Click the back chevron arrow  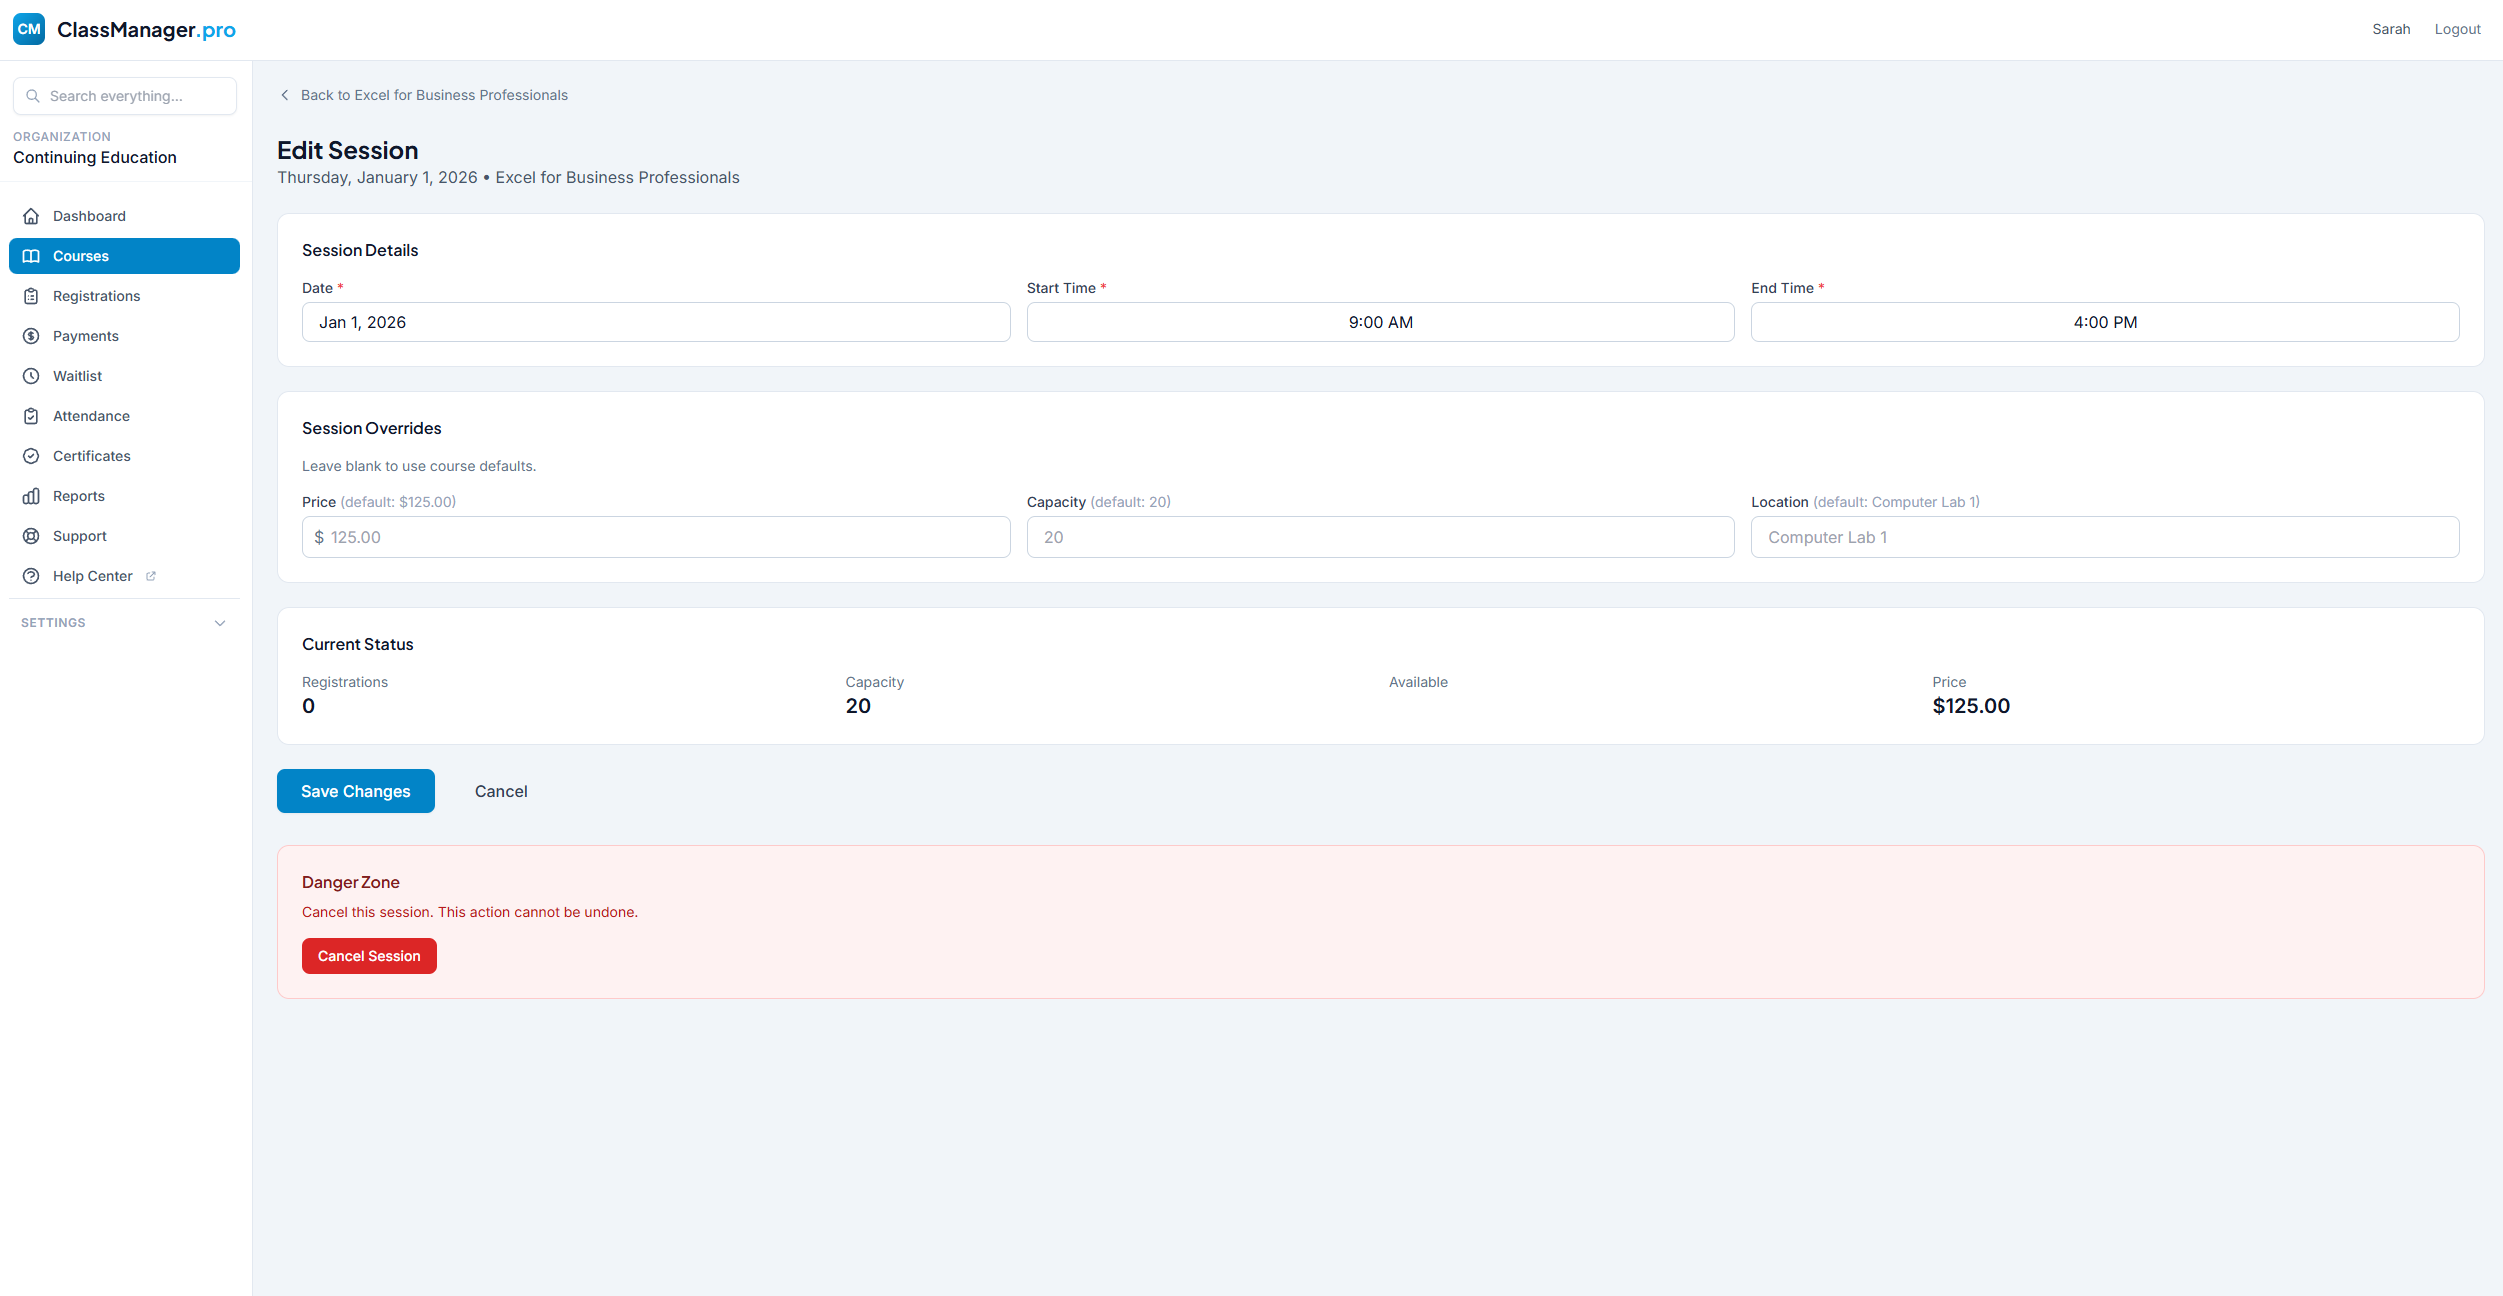[284, 94]
